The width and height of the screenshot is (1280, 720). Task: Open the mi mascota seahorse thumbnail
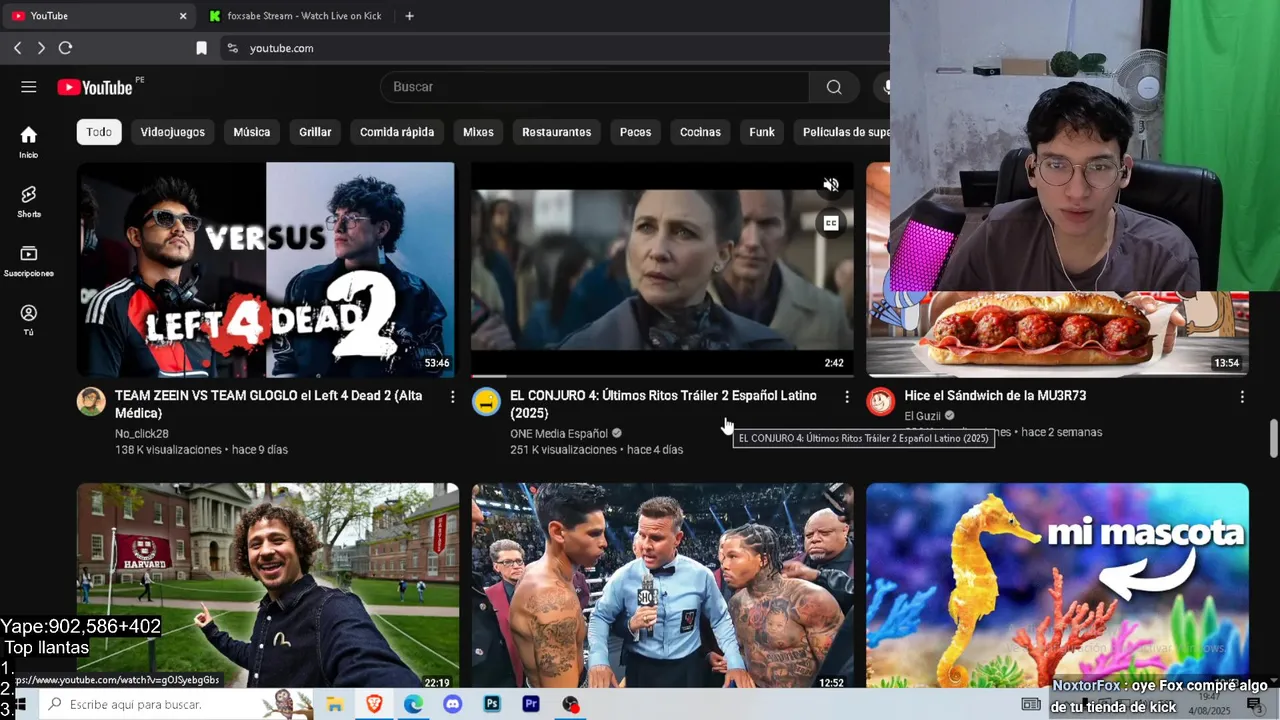tap(1057, 586)
